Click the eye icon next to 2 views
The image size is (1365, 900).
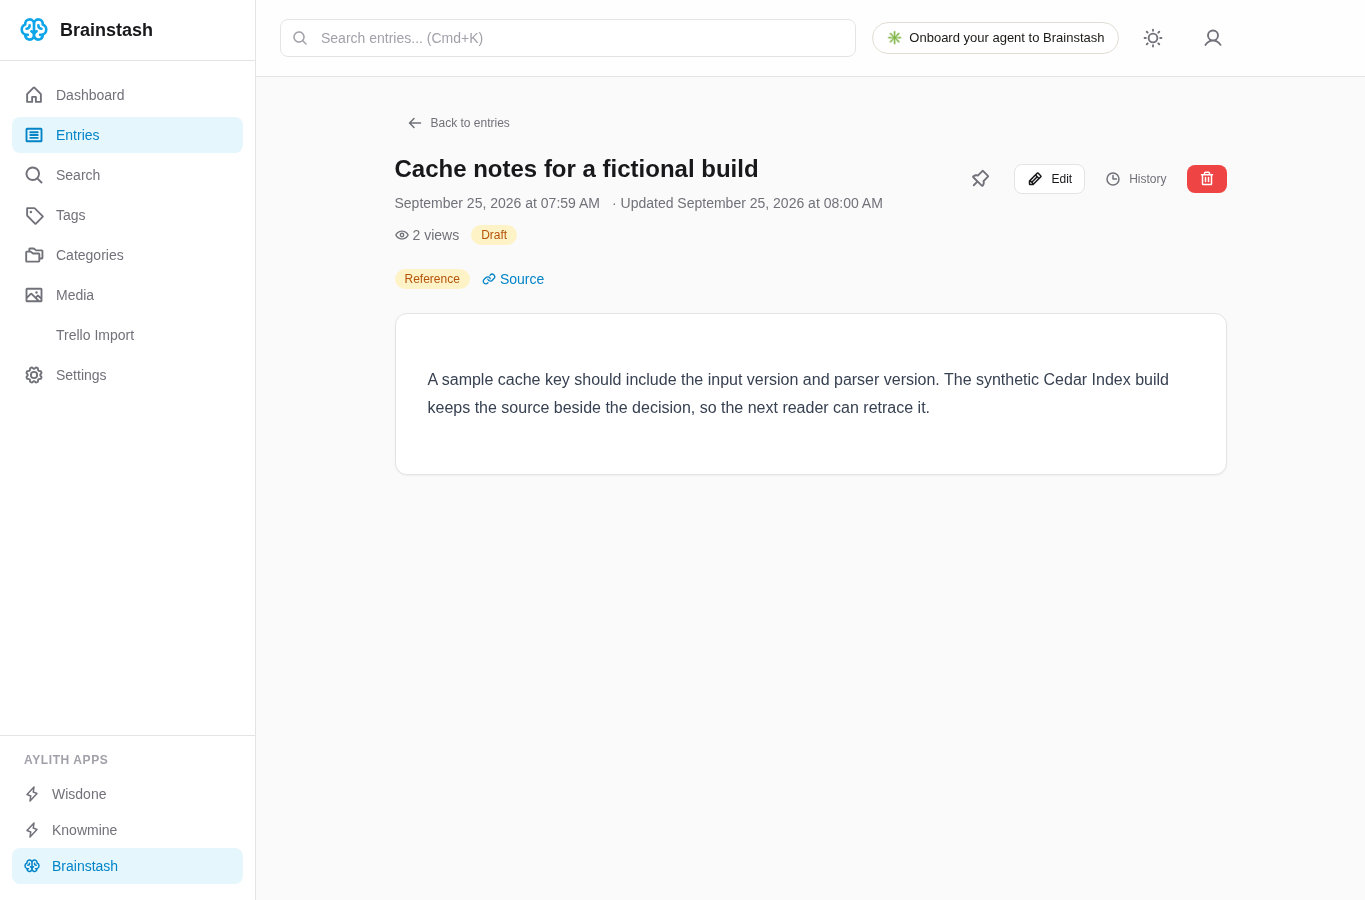click(402, 235)
